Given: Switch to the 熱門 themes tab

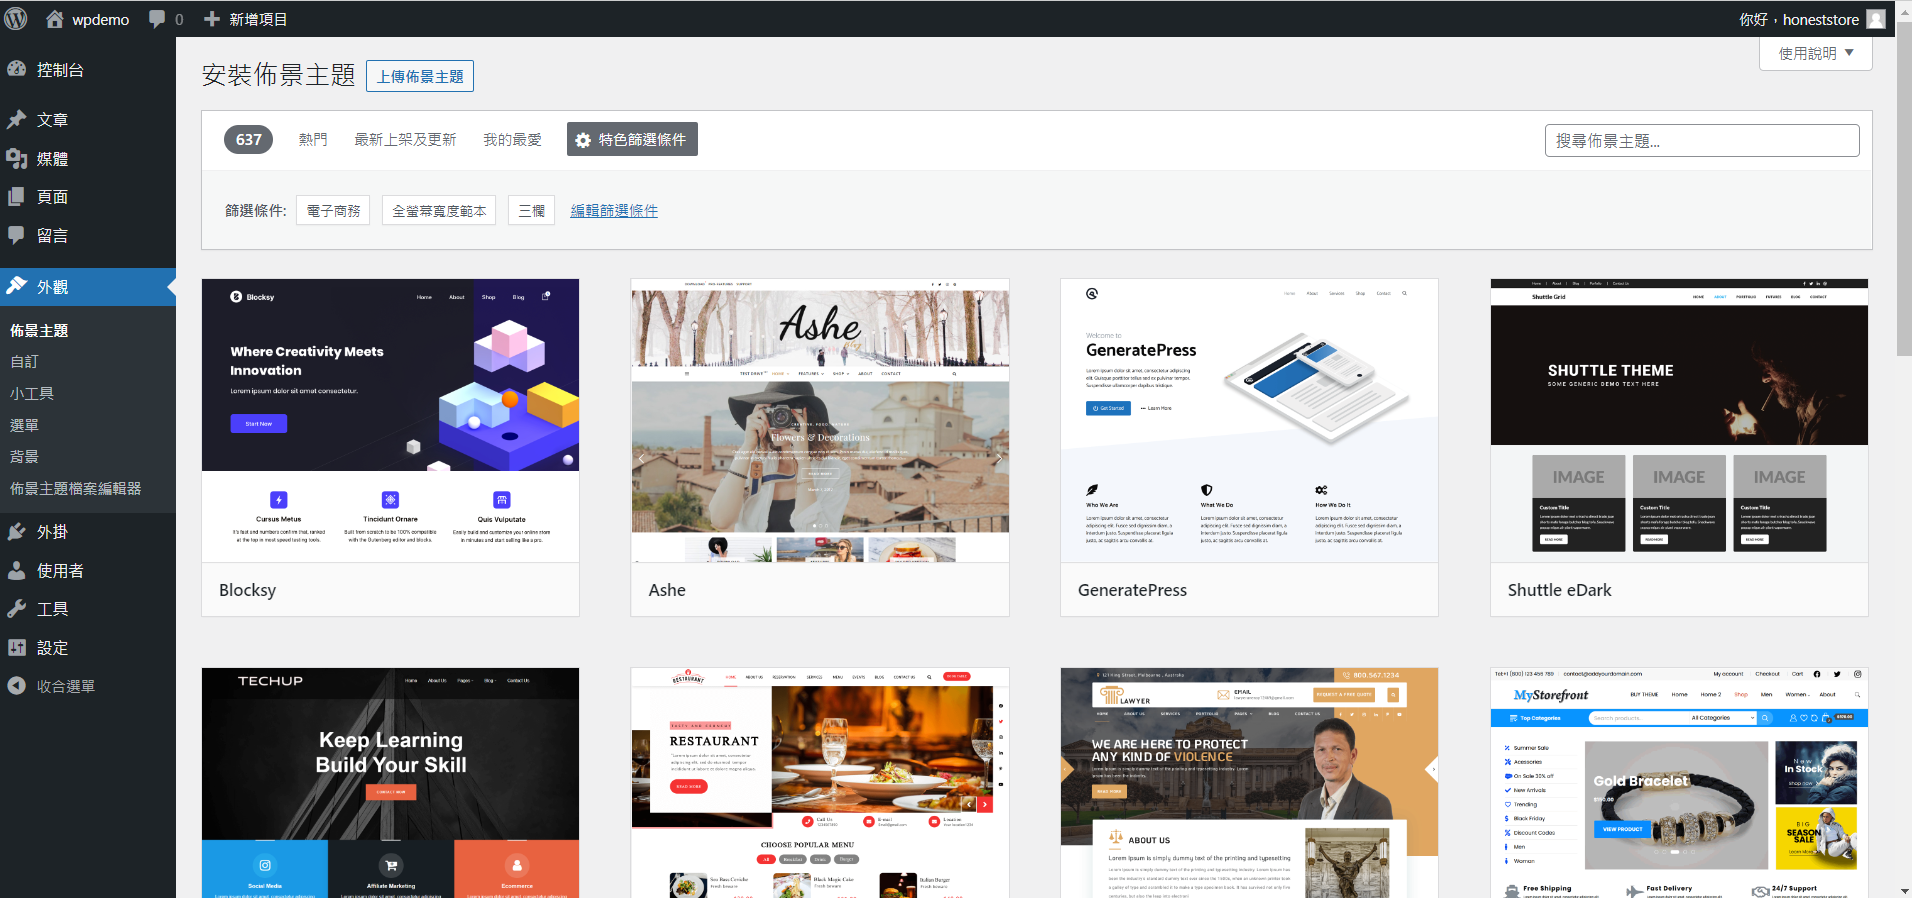Looking at the screenshot, I should coord(313,140).
